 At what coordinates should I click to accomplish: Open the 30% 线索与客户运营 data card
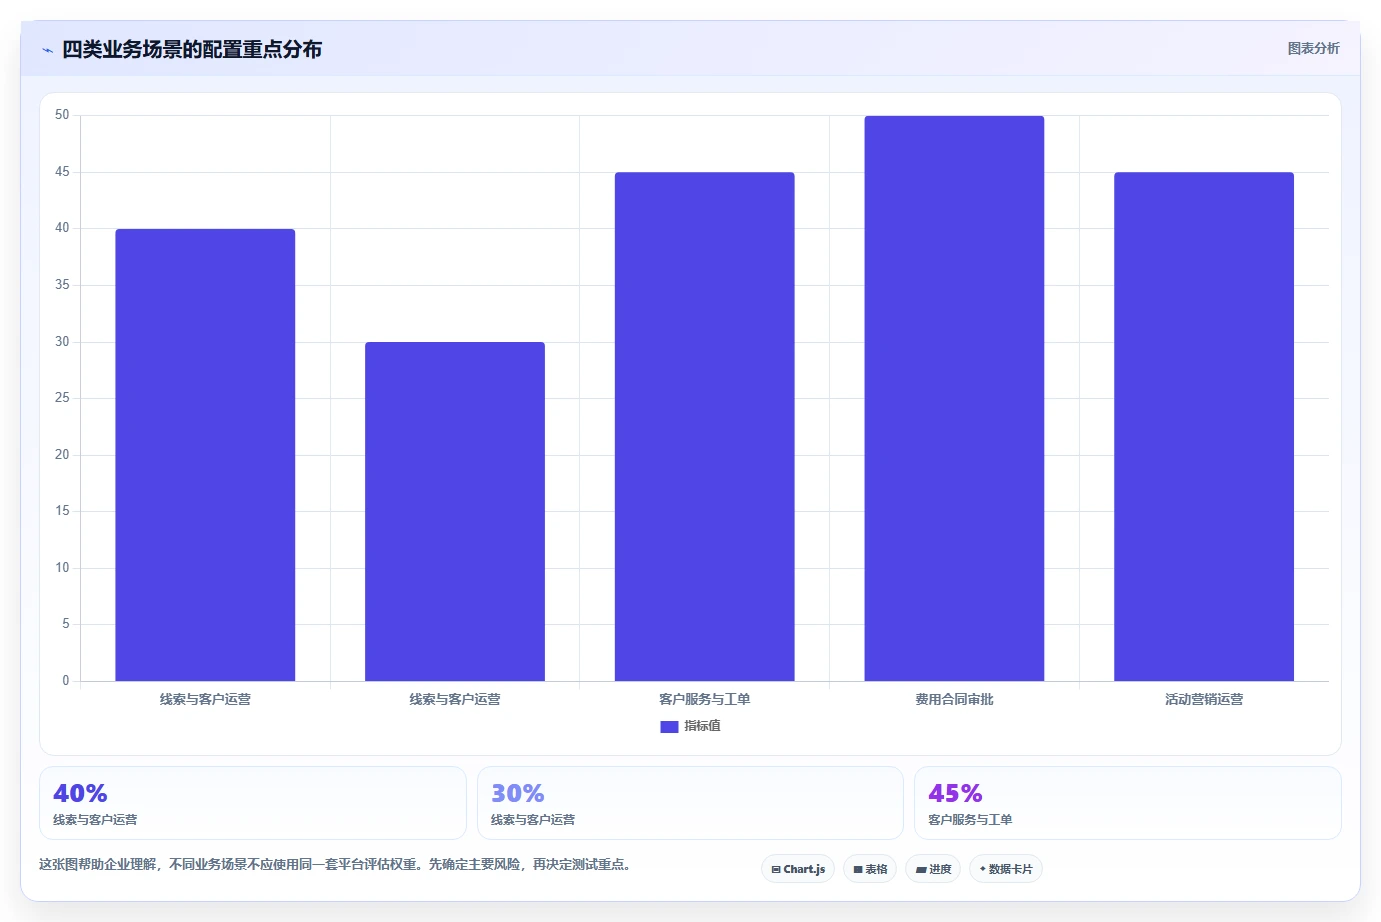click(690, 803)
